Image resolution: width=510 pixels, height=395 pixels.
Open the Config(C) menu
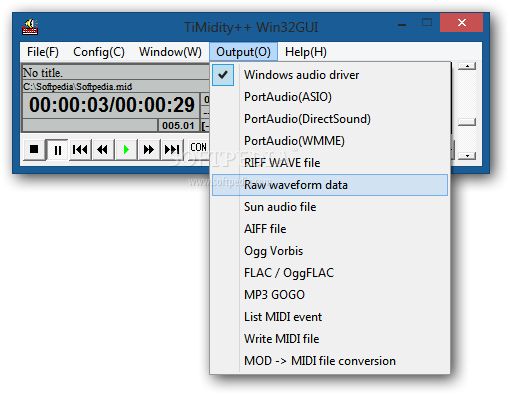(x=99, y=52)
